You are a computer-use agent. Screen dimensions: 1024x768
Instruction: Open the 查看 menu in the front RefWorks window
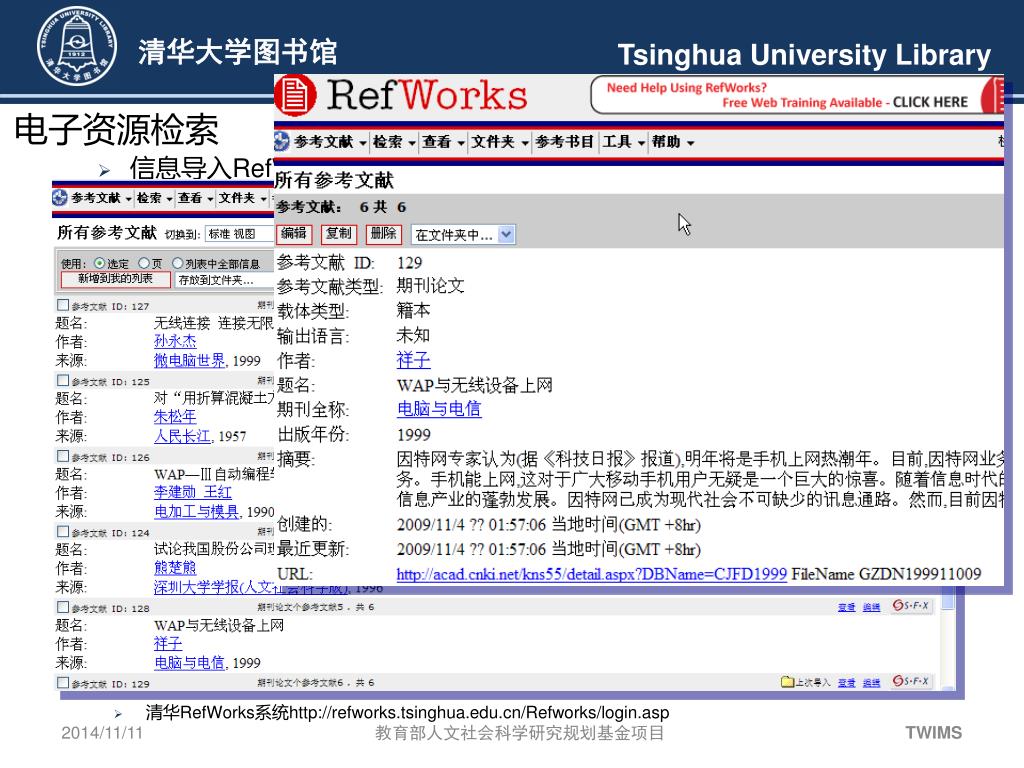tap(443, 142)
